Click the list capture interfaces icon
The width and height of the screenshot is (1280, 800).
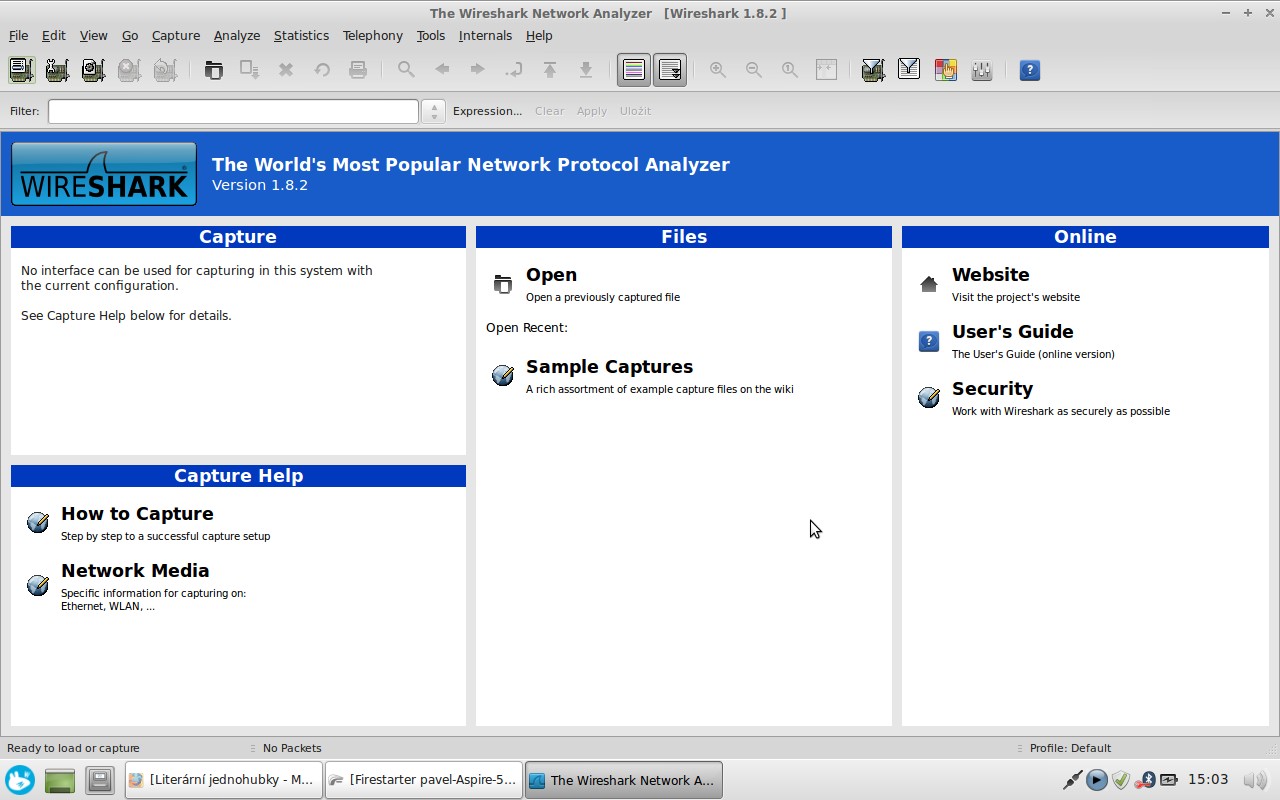(x=21, y=70)
